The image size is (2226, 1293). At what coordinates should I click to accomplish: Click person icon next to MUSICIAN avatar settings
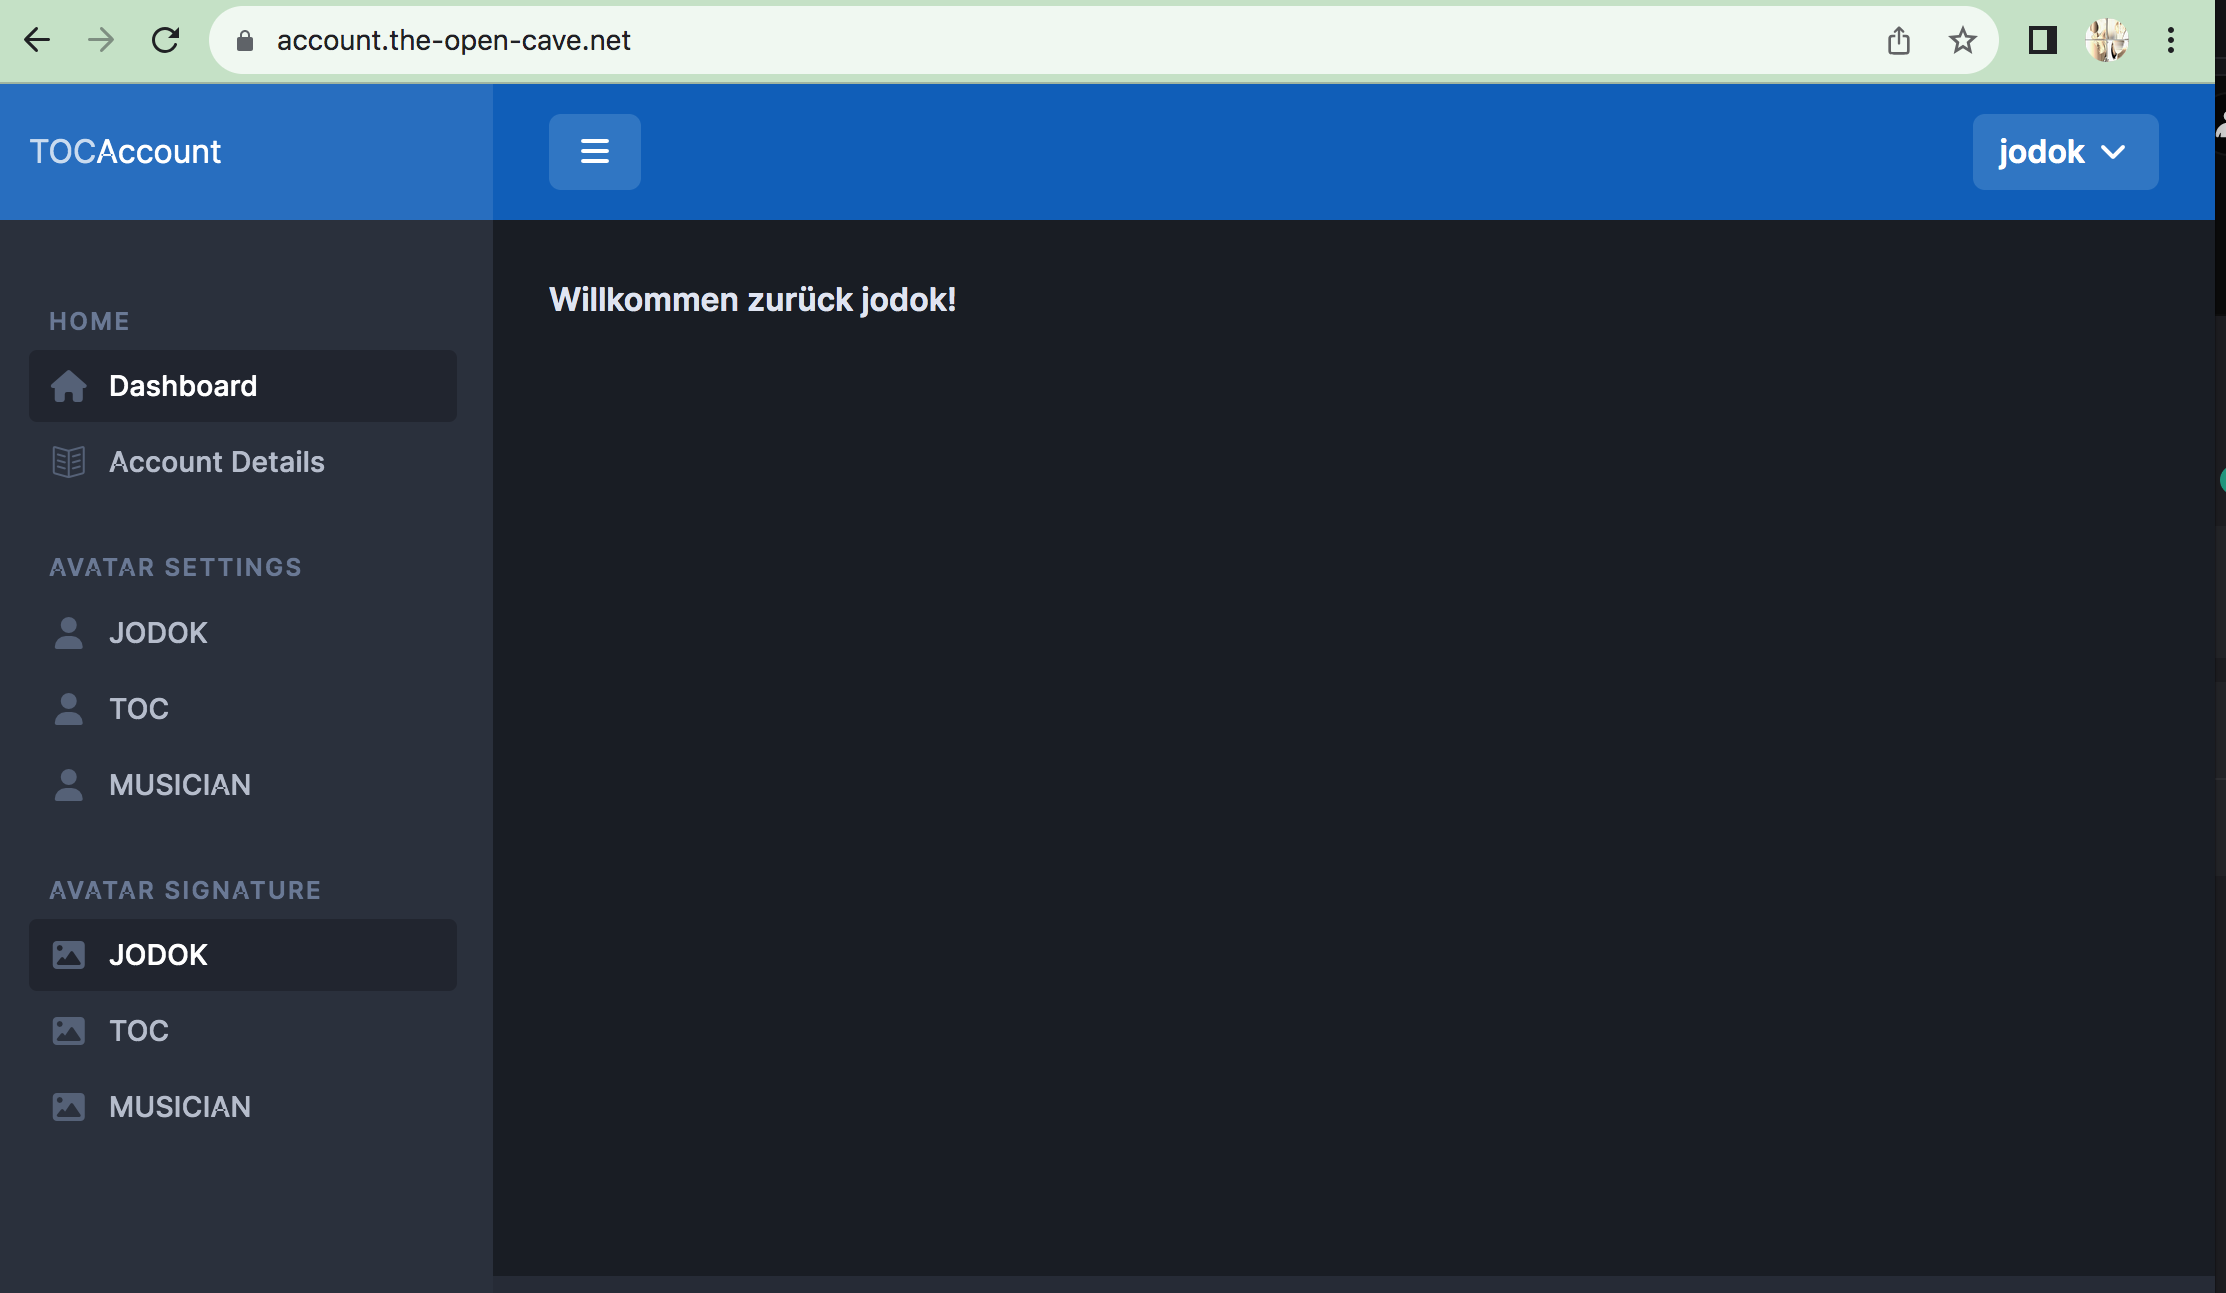[68, 785]
